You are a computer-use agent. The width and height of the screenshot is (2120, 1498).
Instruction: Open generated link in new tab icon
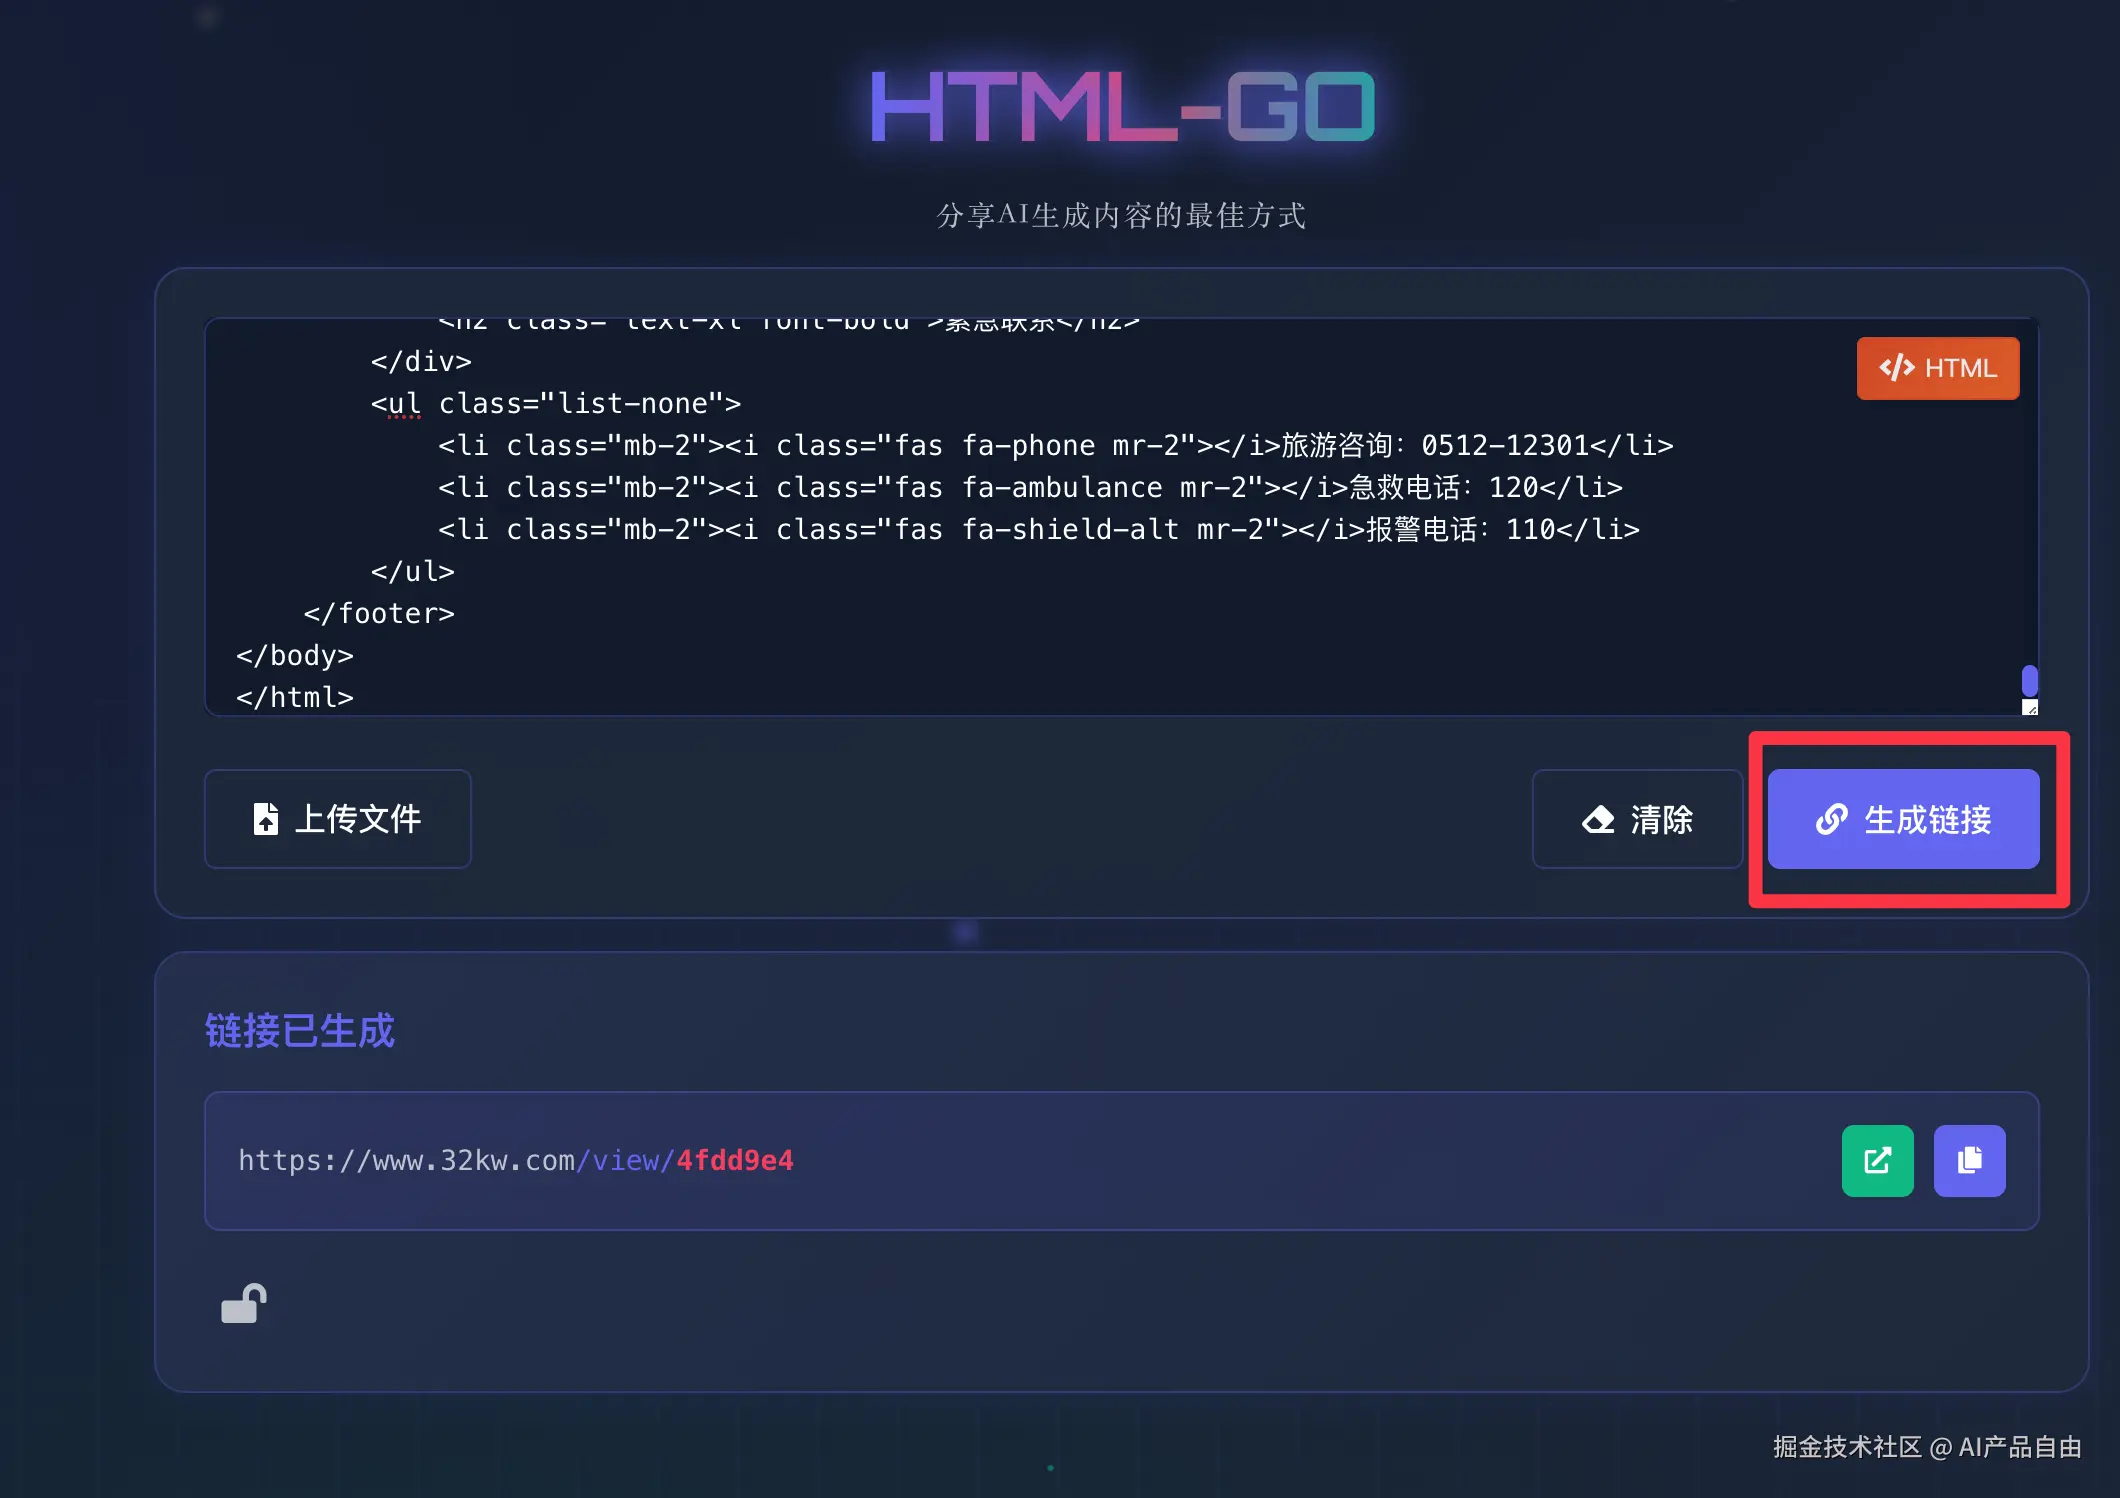coord(1877,1160)
